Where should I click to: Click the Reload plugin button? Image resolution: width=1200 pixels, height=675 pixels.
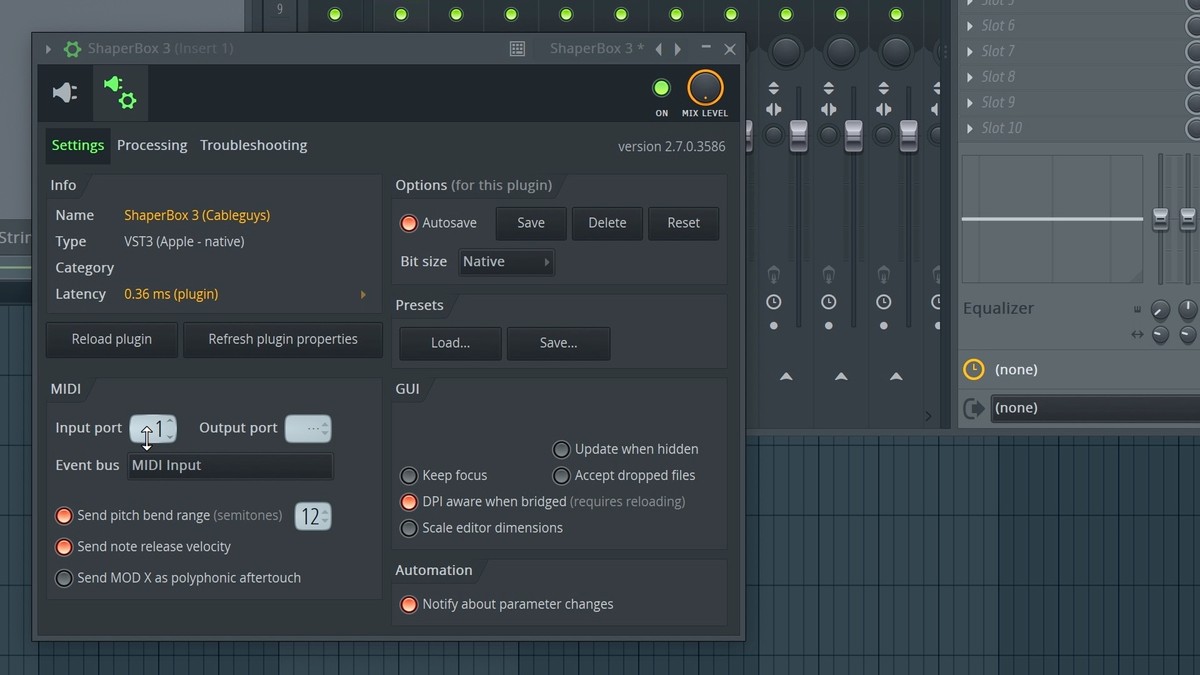pos(112,340)
